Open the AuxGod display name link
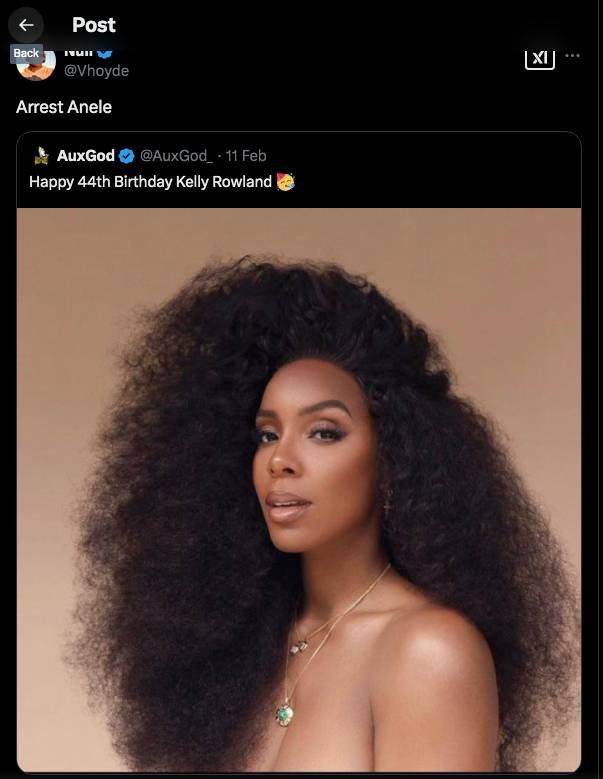Viewport: 603px width, 779px height. click(85, 156)
